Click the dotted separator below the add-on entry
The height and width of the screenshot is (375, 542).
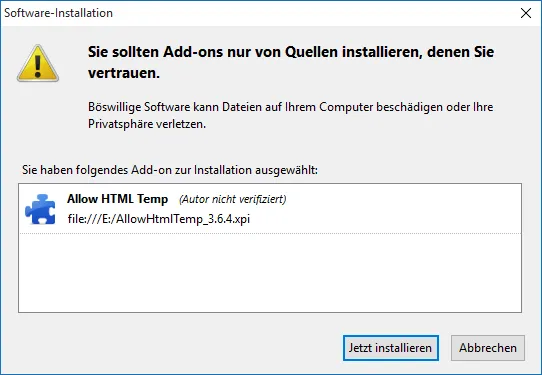[x=270, y=234]
